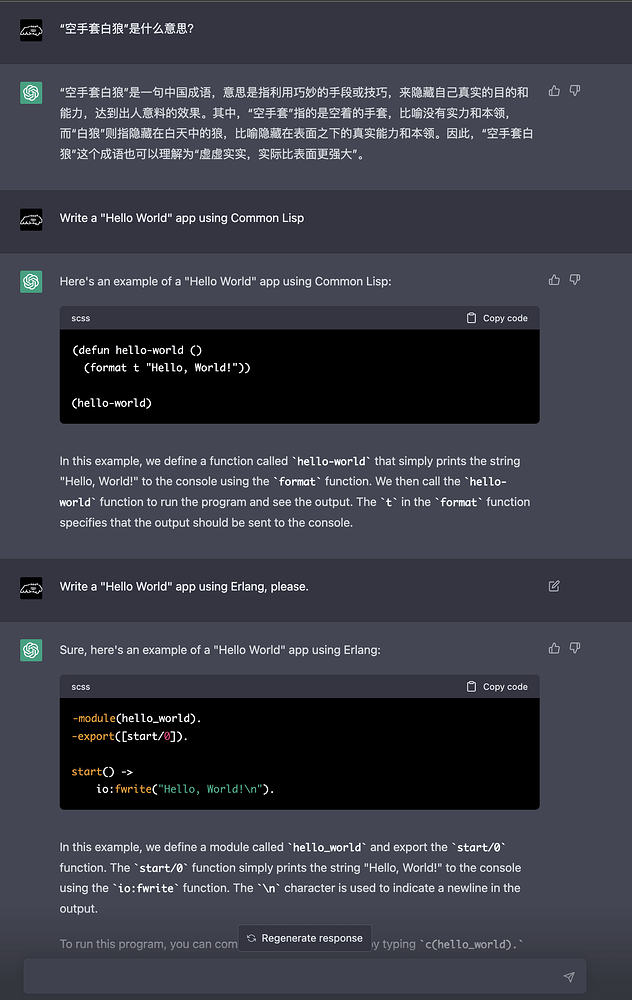Give thumbs down to the Common Lisp response
The image size is (632, 1000).
(x=575, y=279)
